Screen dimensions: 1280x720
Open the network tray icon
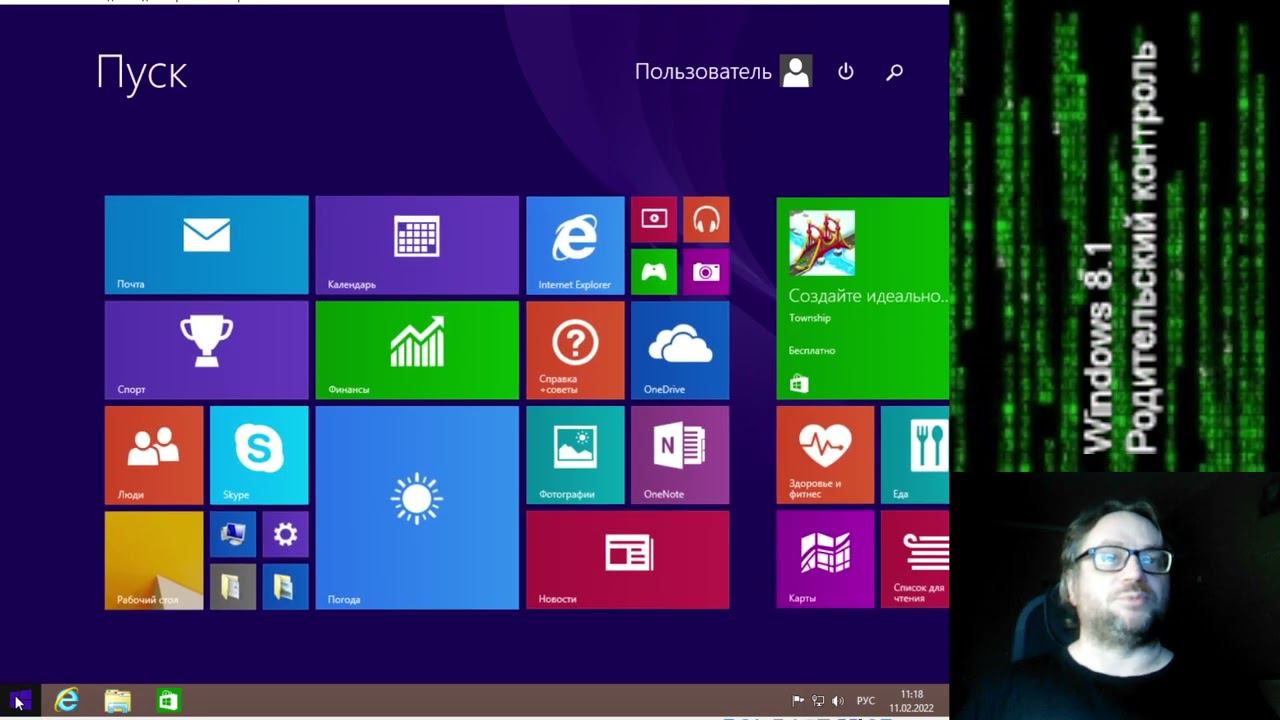tap(818, 701)
